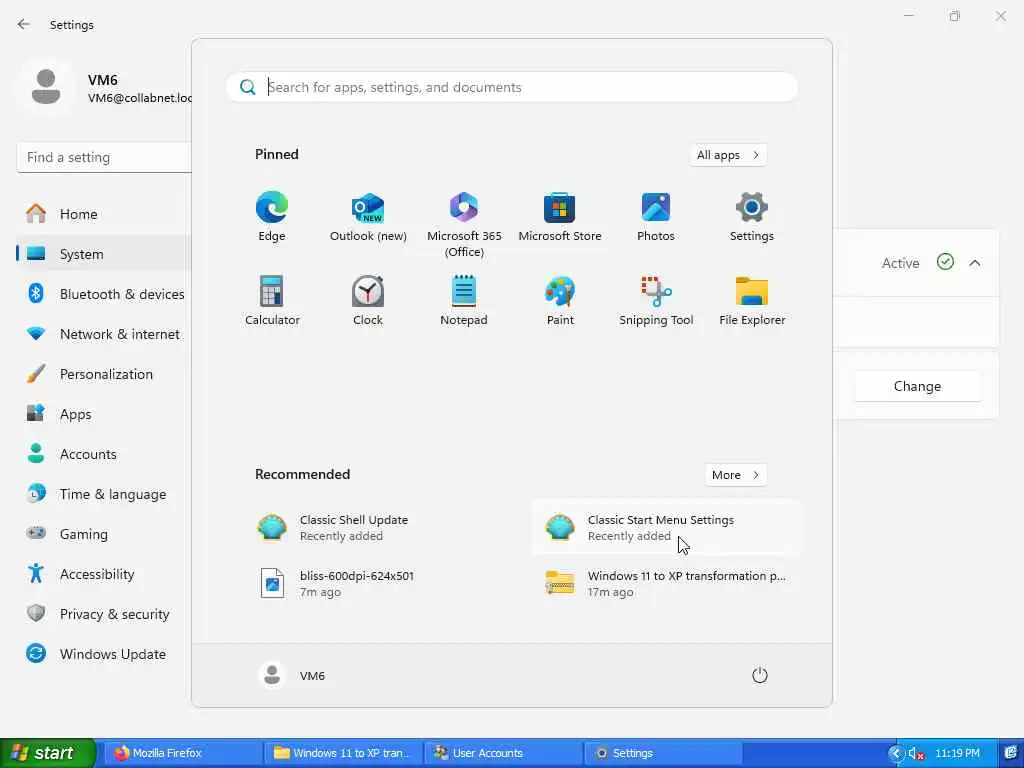1024x768 pixels.
Task: Open the Paint app
Action: (560, 300)
